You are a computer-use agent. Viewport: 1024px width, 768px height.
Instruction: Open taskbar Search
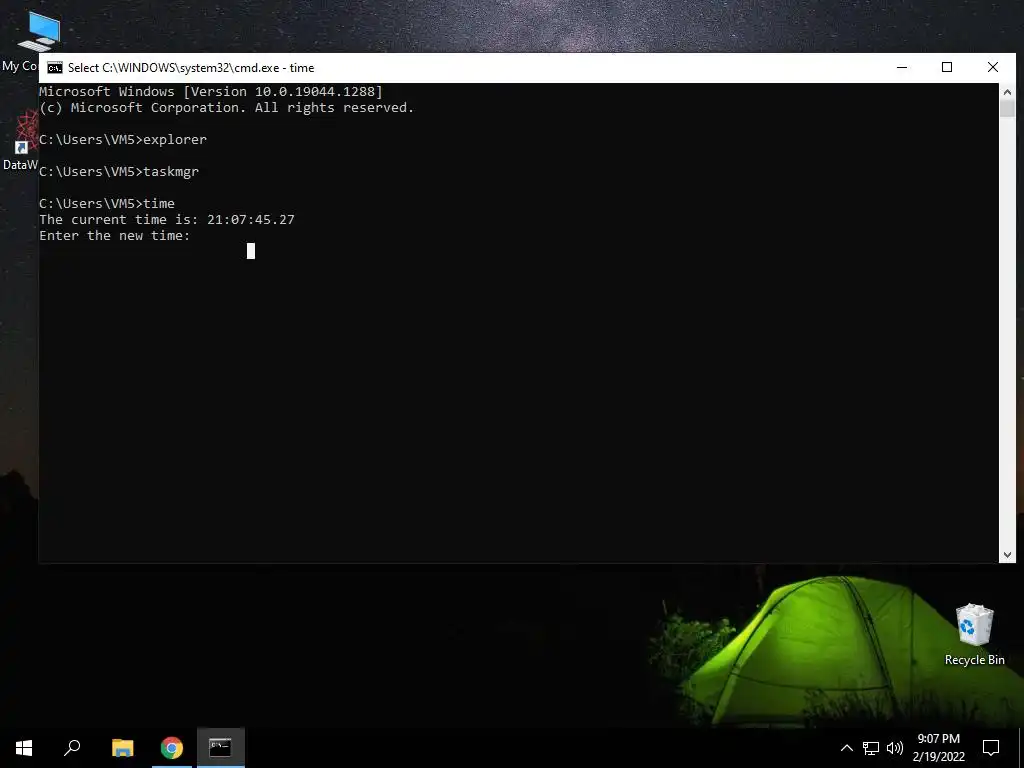(x=72, y=748)
